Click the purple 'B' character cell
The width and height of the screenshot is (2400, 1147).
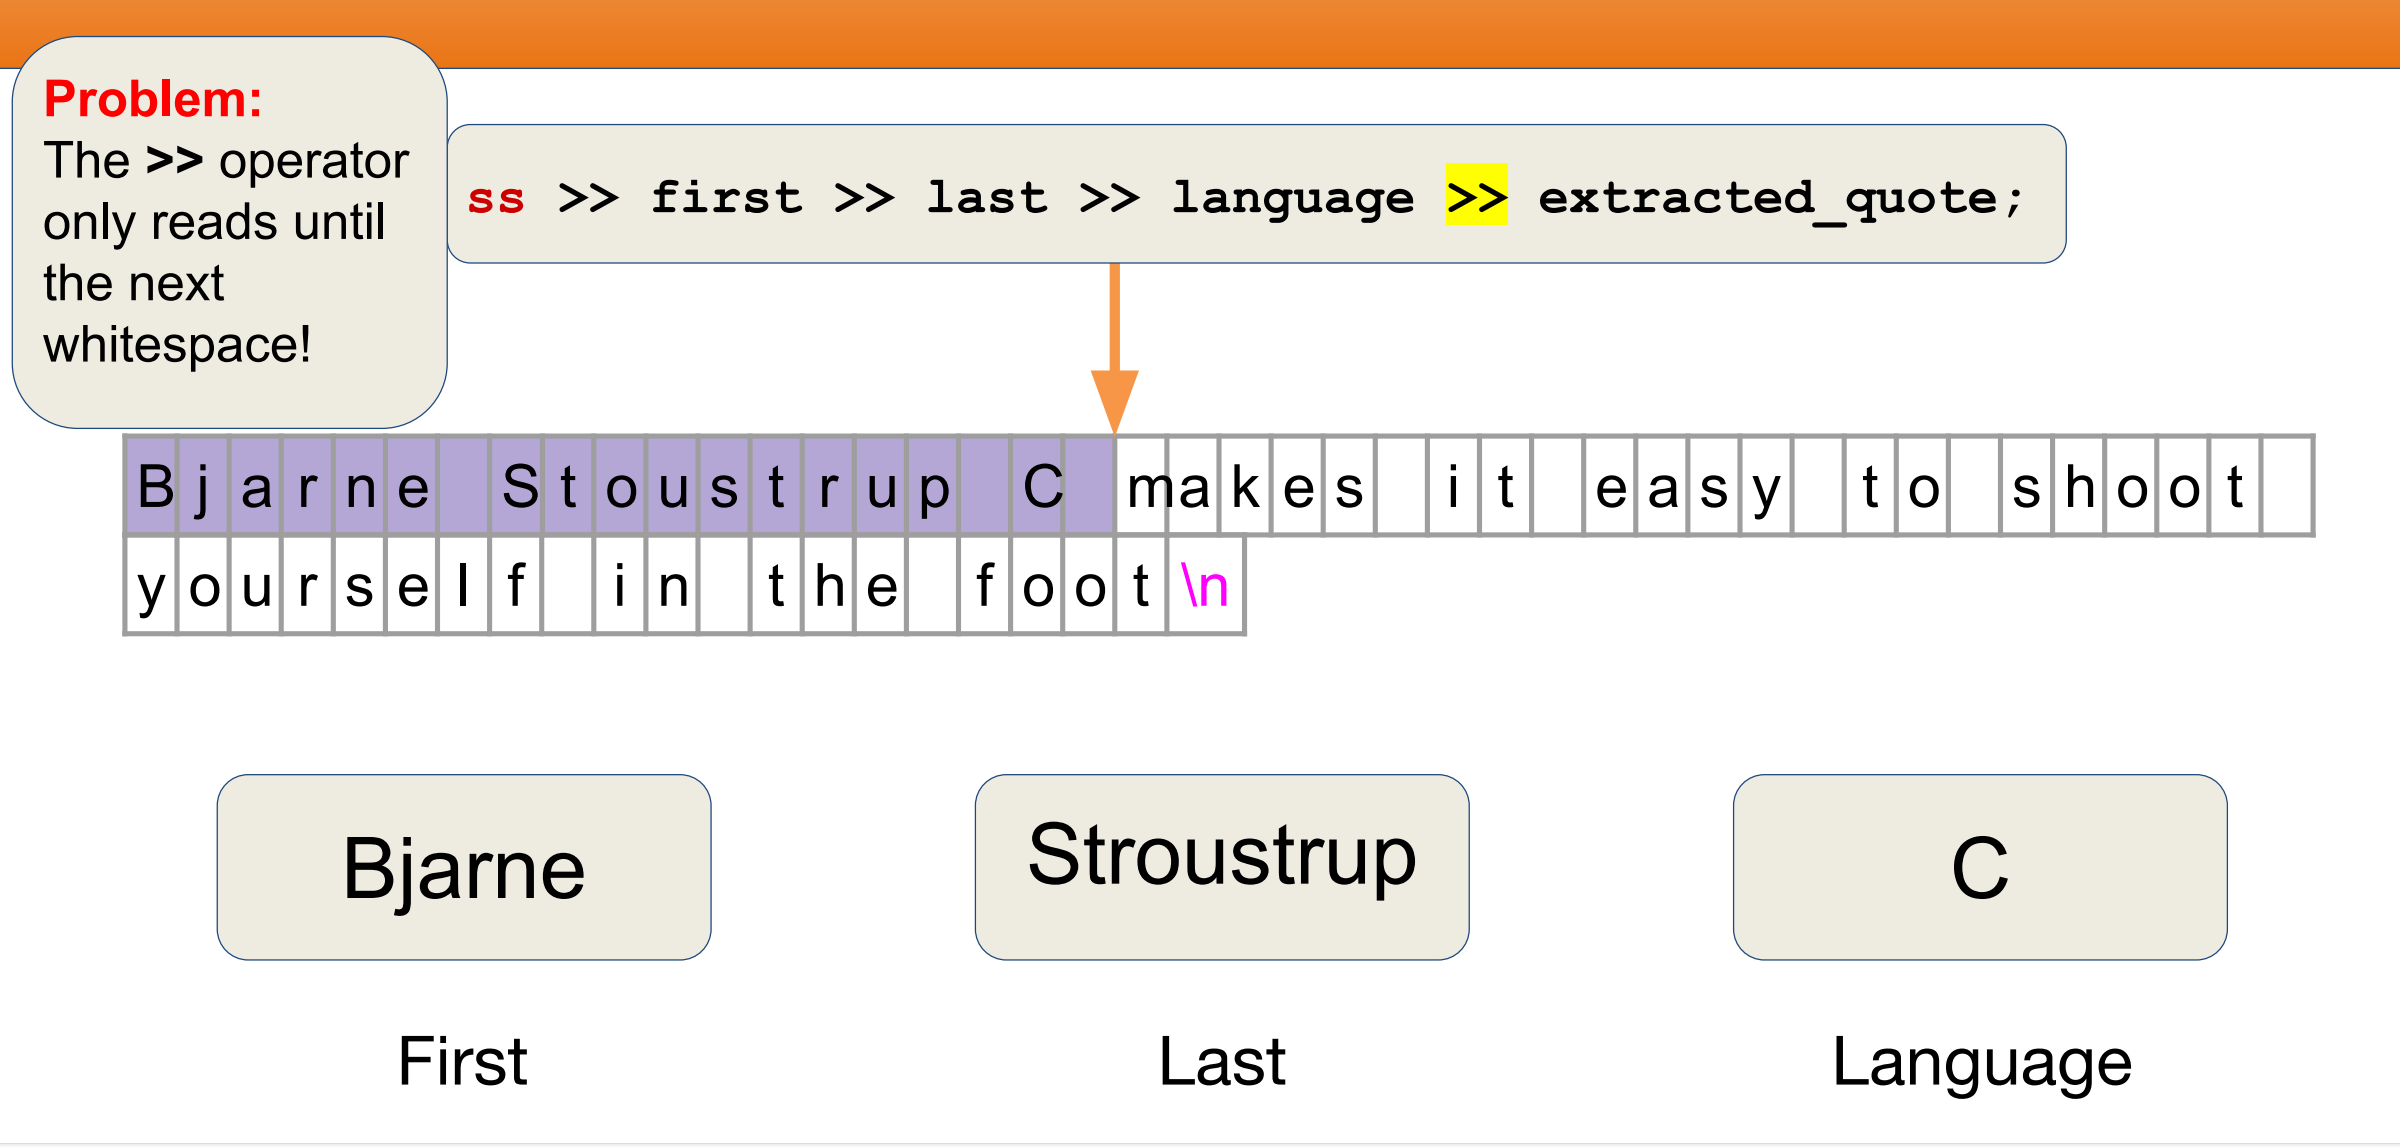point(152,486)
